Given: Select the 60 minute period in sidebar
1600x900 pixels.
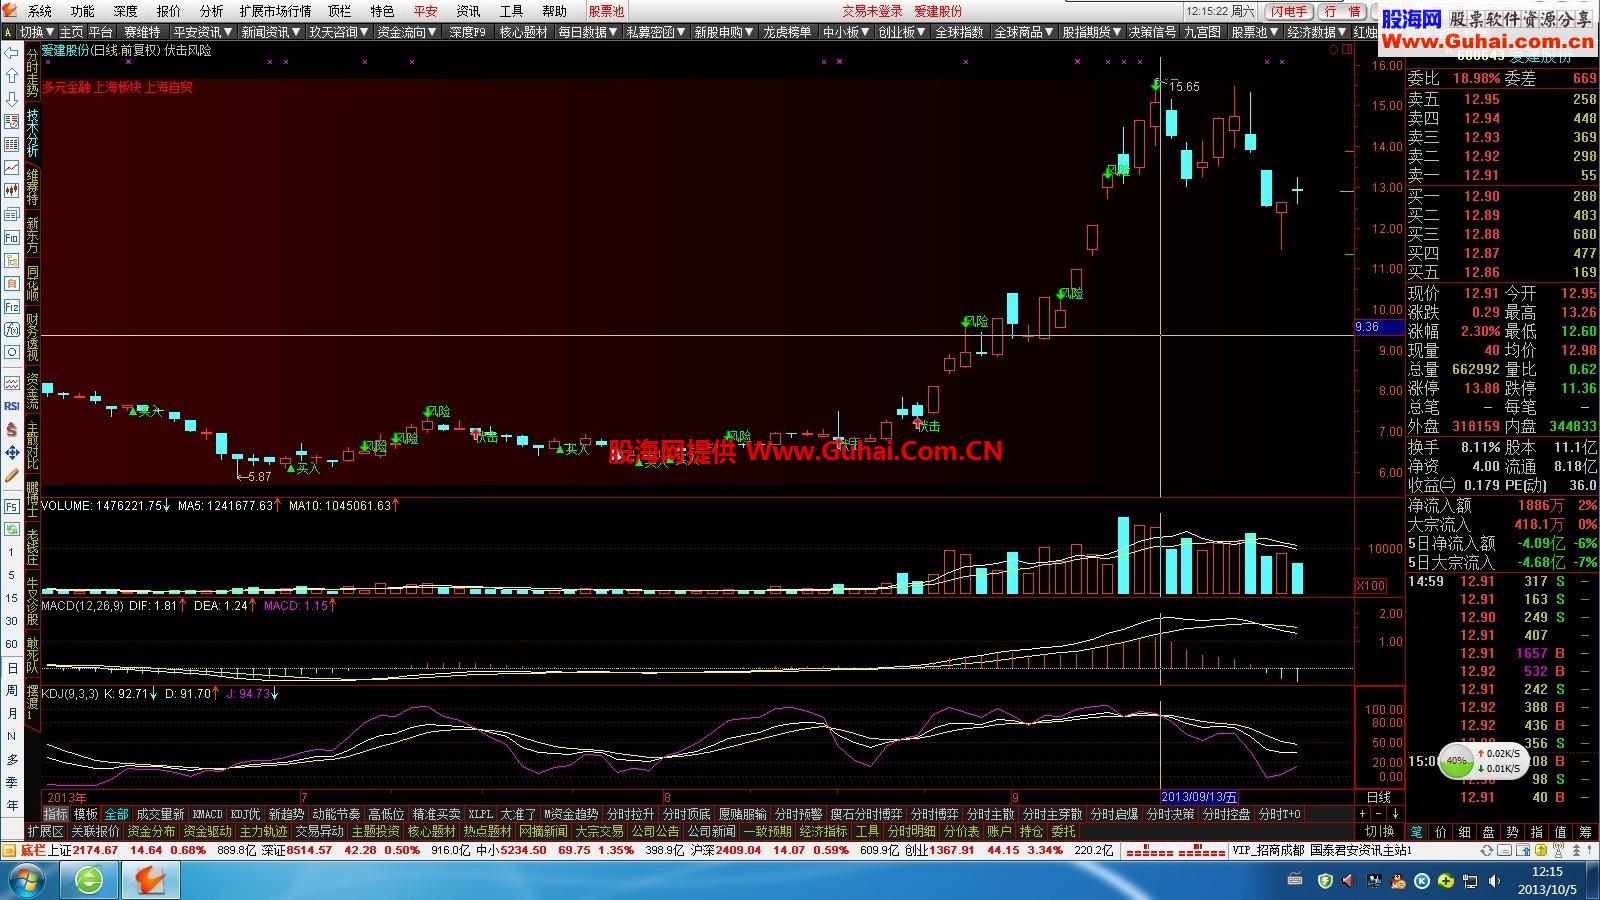Looking at the screenshot, I should click(12, 645).
